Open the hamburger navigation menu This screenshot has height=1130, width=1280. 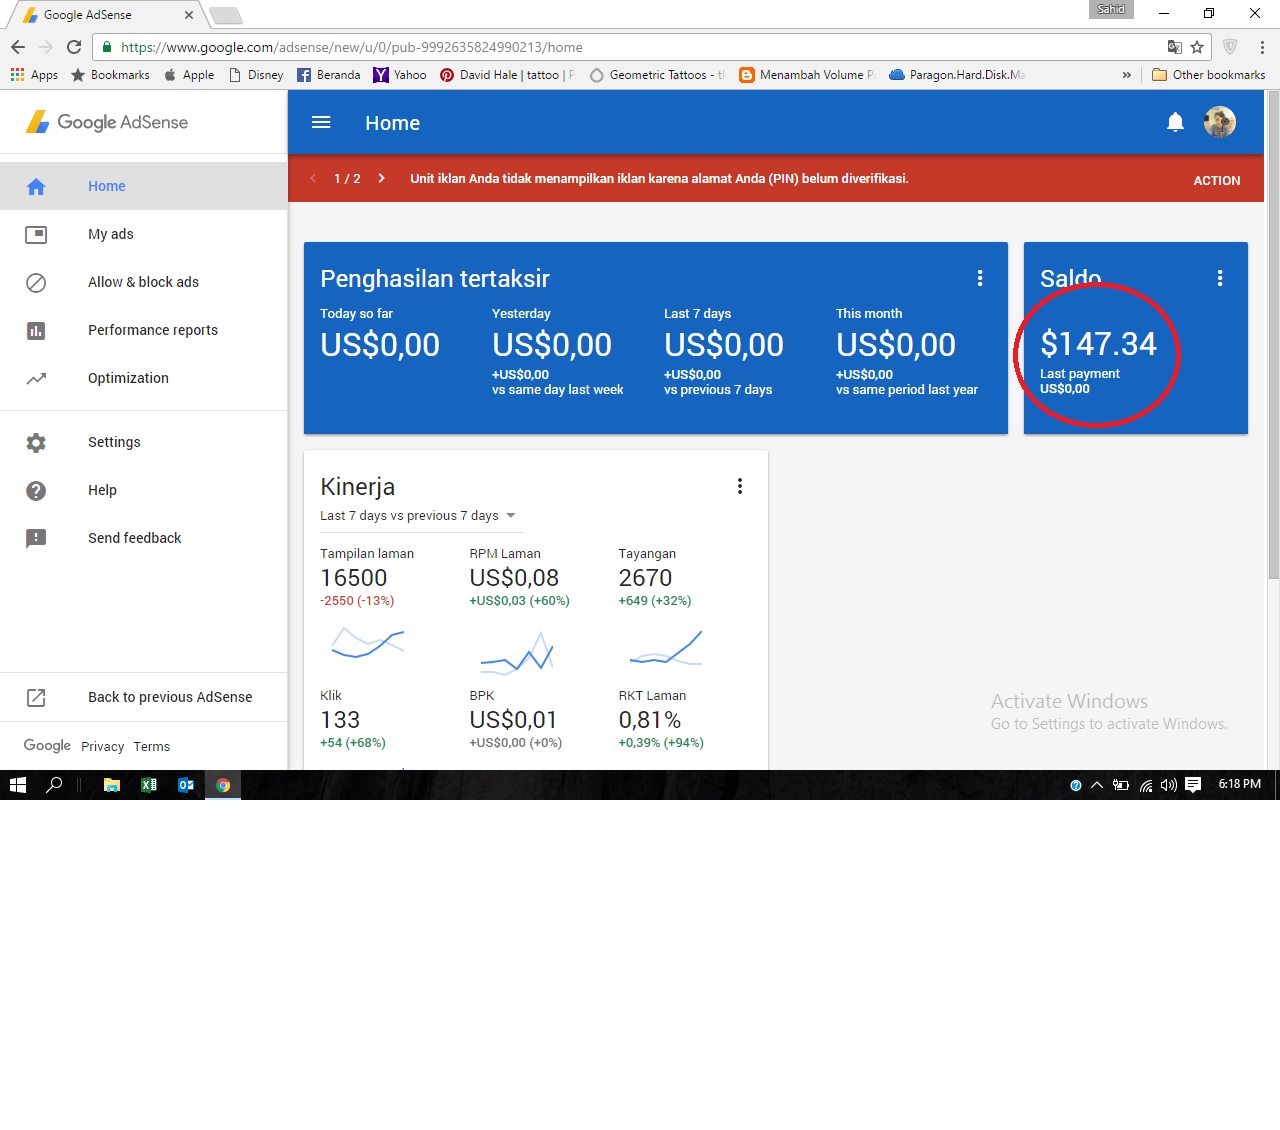(321, 122)
